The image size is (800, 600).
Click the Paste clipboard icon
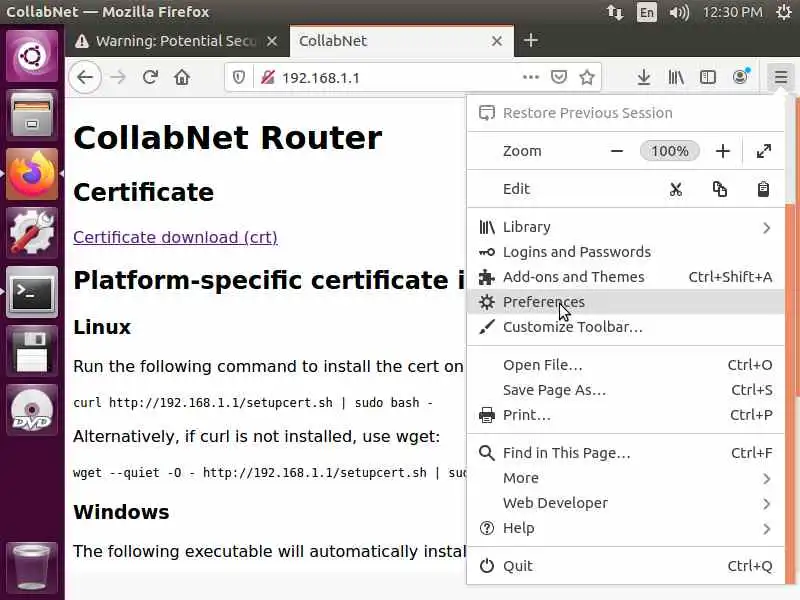[763, 189]
